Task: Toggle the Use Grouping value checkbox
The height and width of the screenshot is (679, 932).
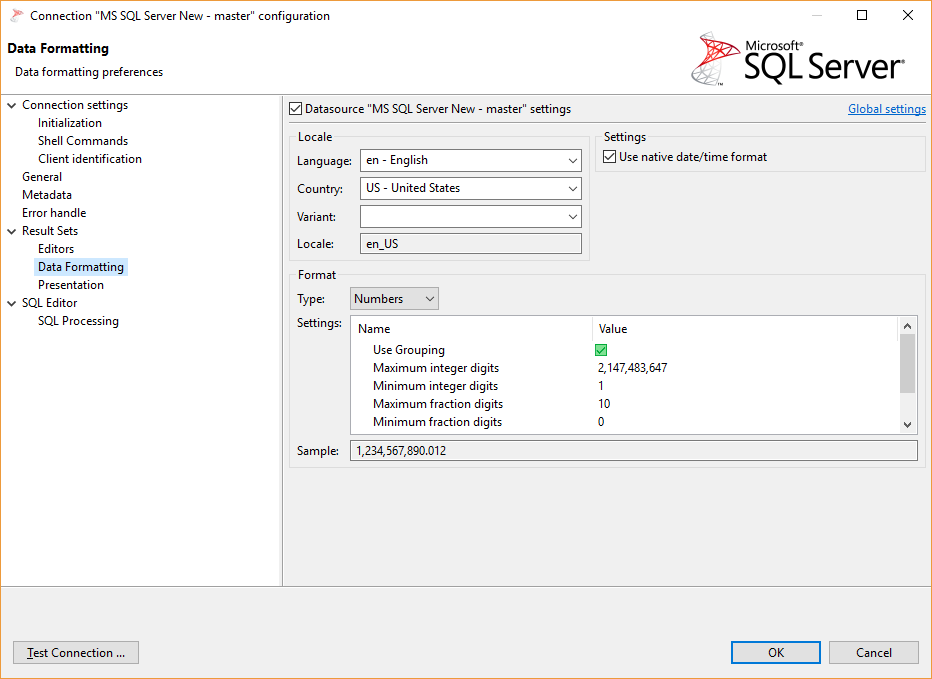Action: coord(600,349)
